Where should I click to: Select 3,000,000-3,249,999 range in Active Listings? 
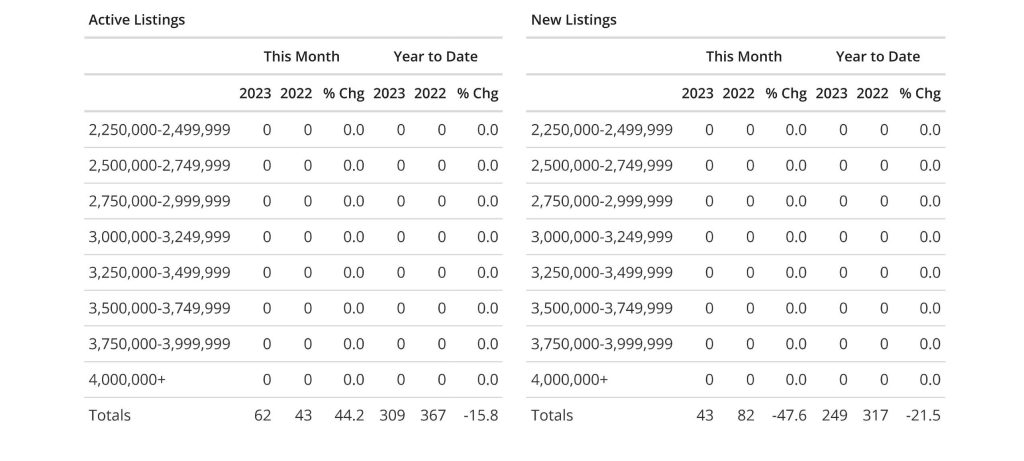click(159, 237)
